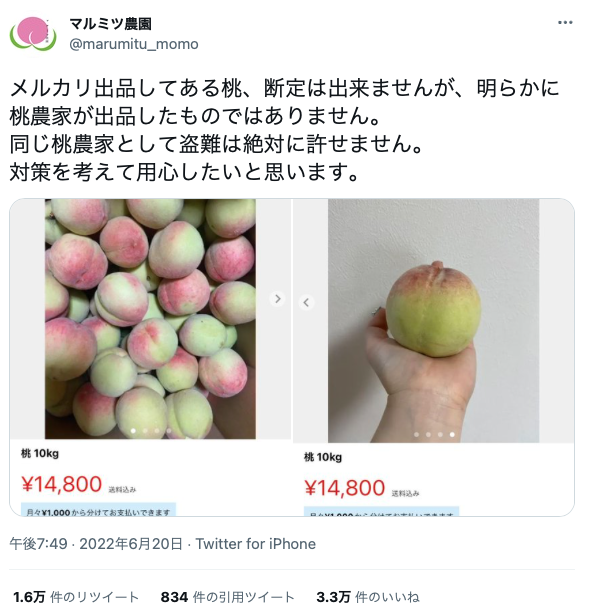This screenshot has width=589, height=616.
Task: Open the Twitter for iPhone source link
Action: click(x=255, y=544)
